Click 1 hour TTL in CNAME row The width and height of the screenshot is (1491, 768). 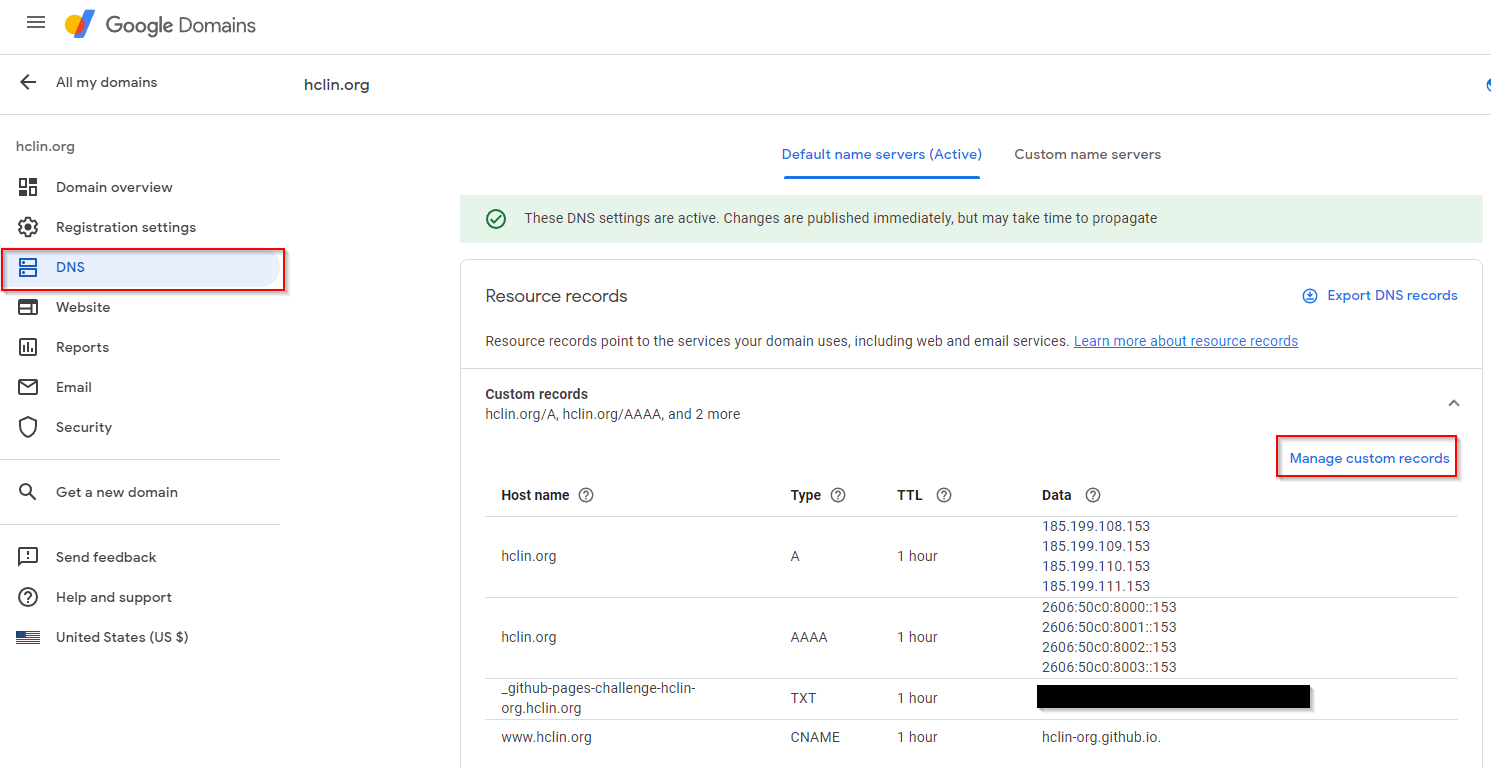(917, 737)
